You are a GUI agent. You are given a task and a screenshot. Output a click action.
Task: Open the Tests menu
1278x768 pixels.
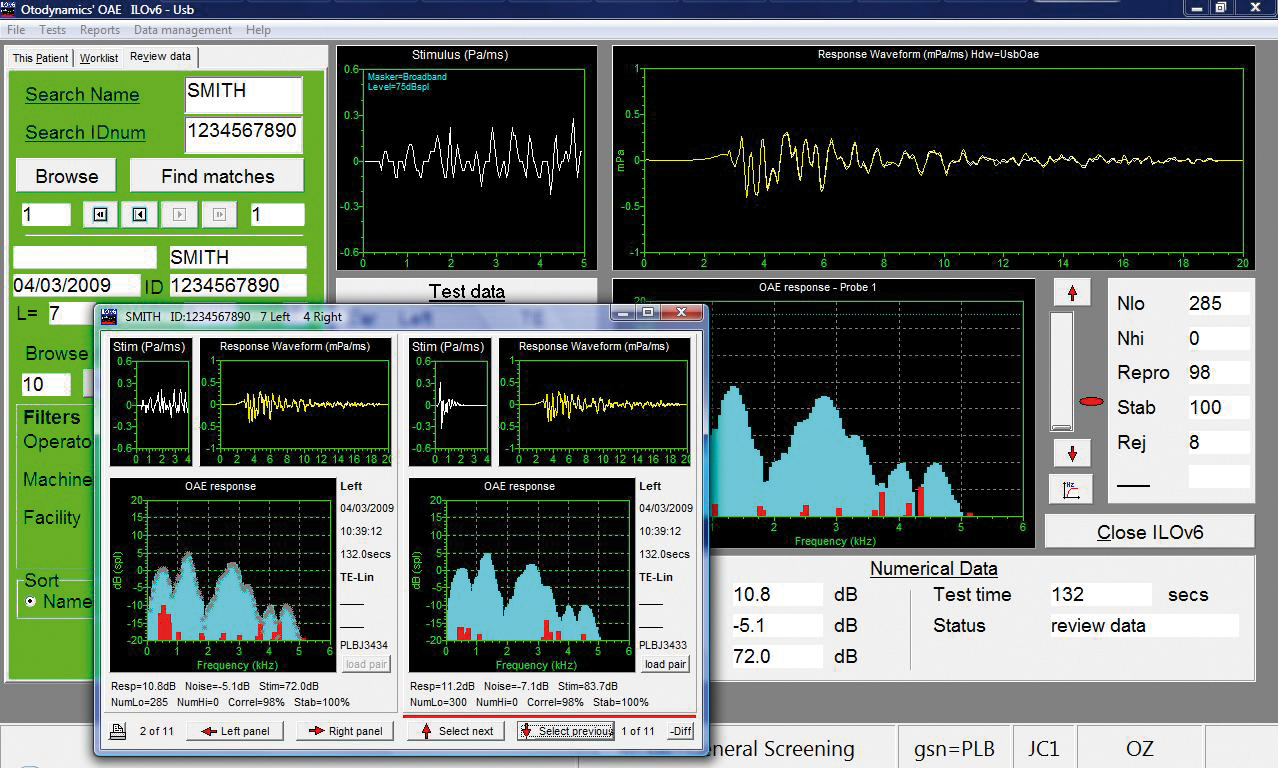(x=53, y=30)
